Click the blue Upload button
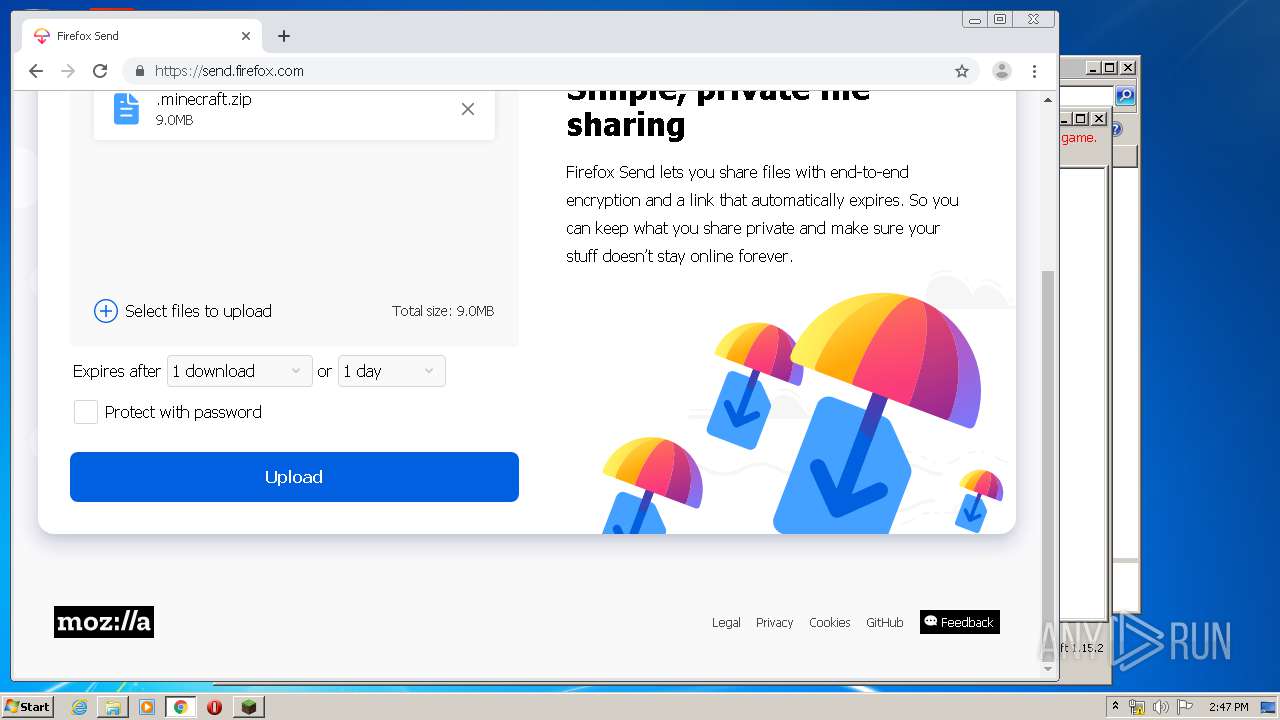Viewport: 1280px width, 720px height. pyautogui.click(x=294, y=477)
